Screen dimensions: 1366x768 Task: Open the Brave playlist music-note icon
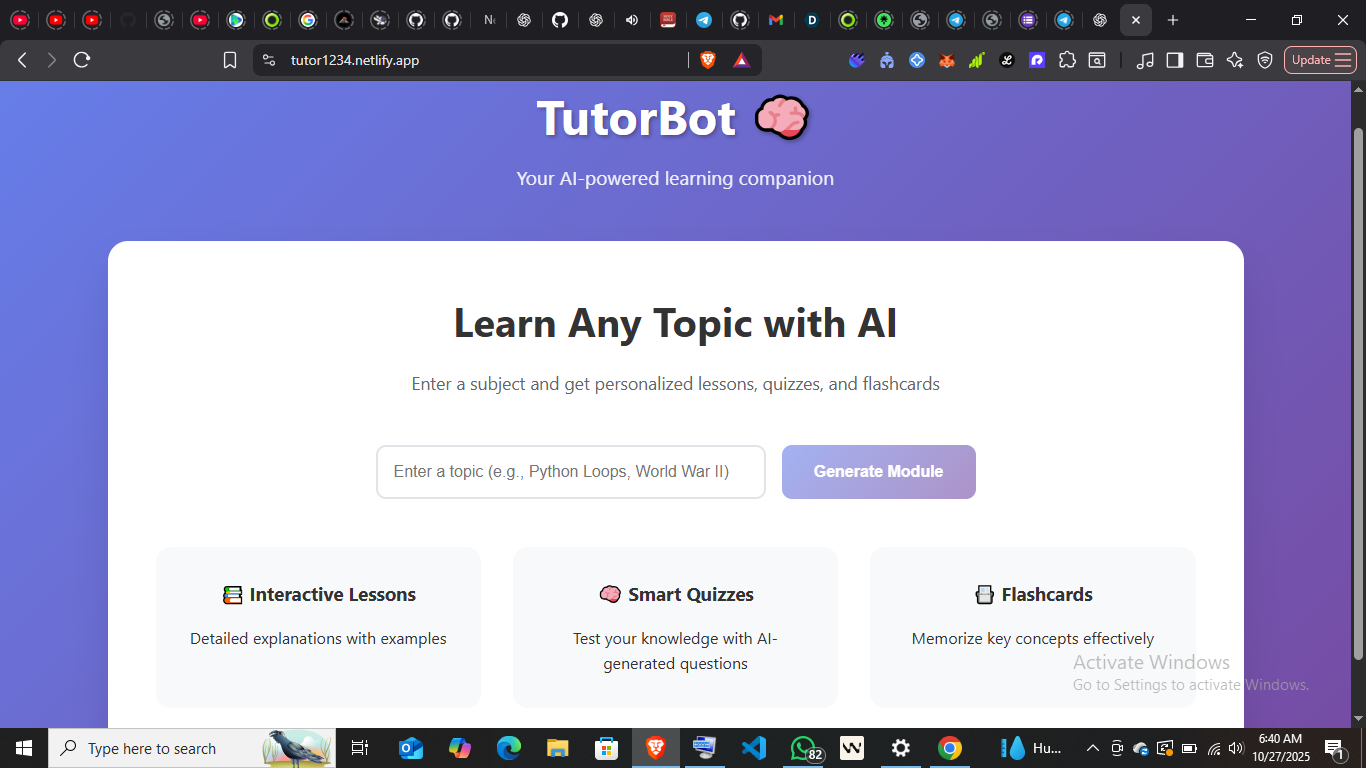pyautogui.click(x=1145, y=60)
